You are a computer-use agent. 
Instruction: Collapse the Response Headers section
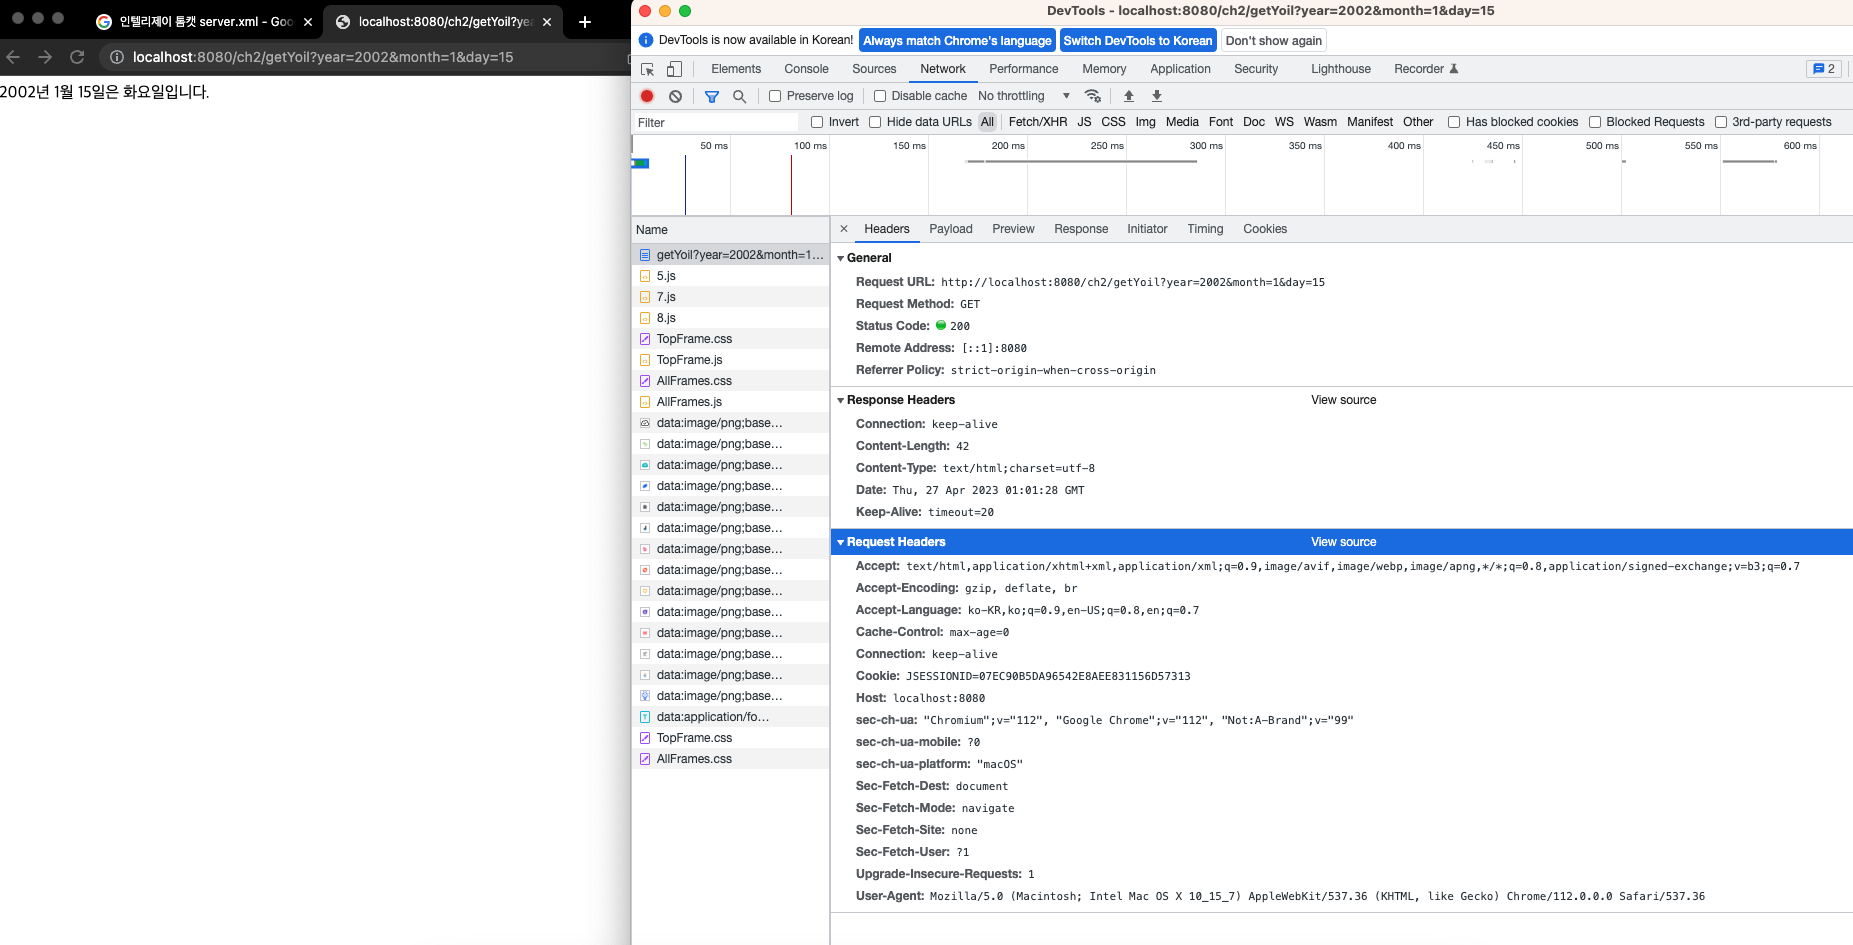tap(840, 400)
